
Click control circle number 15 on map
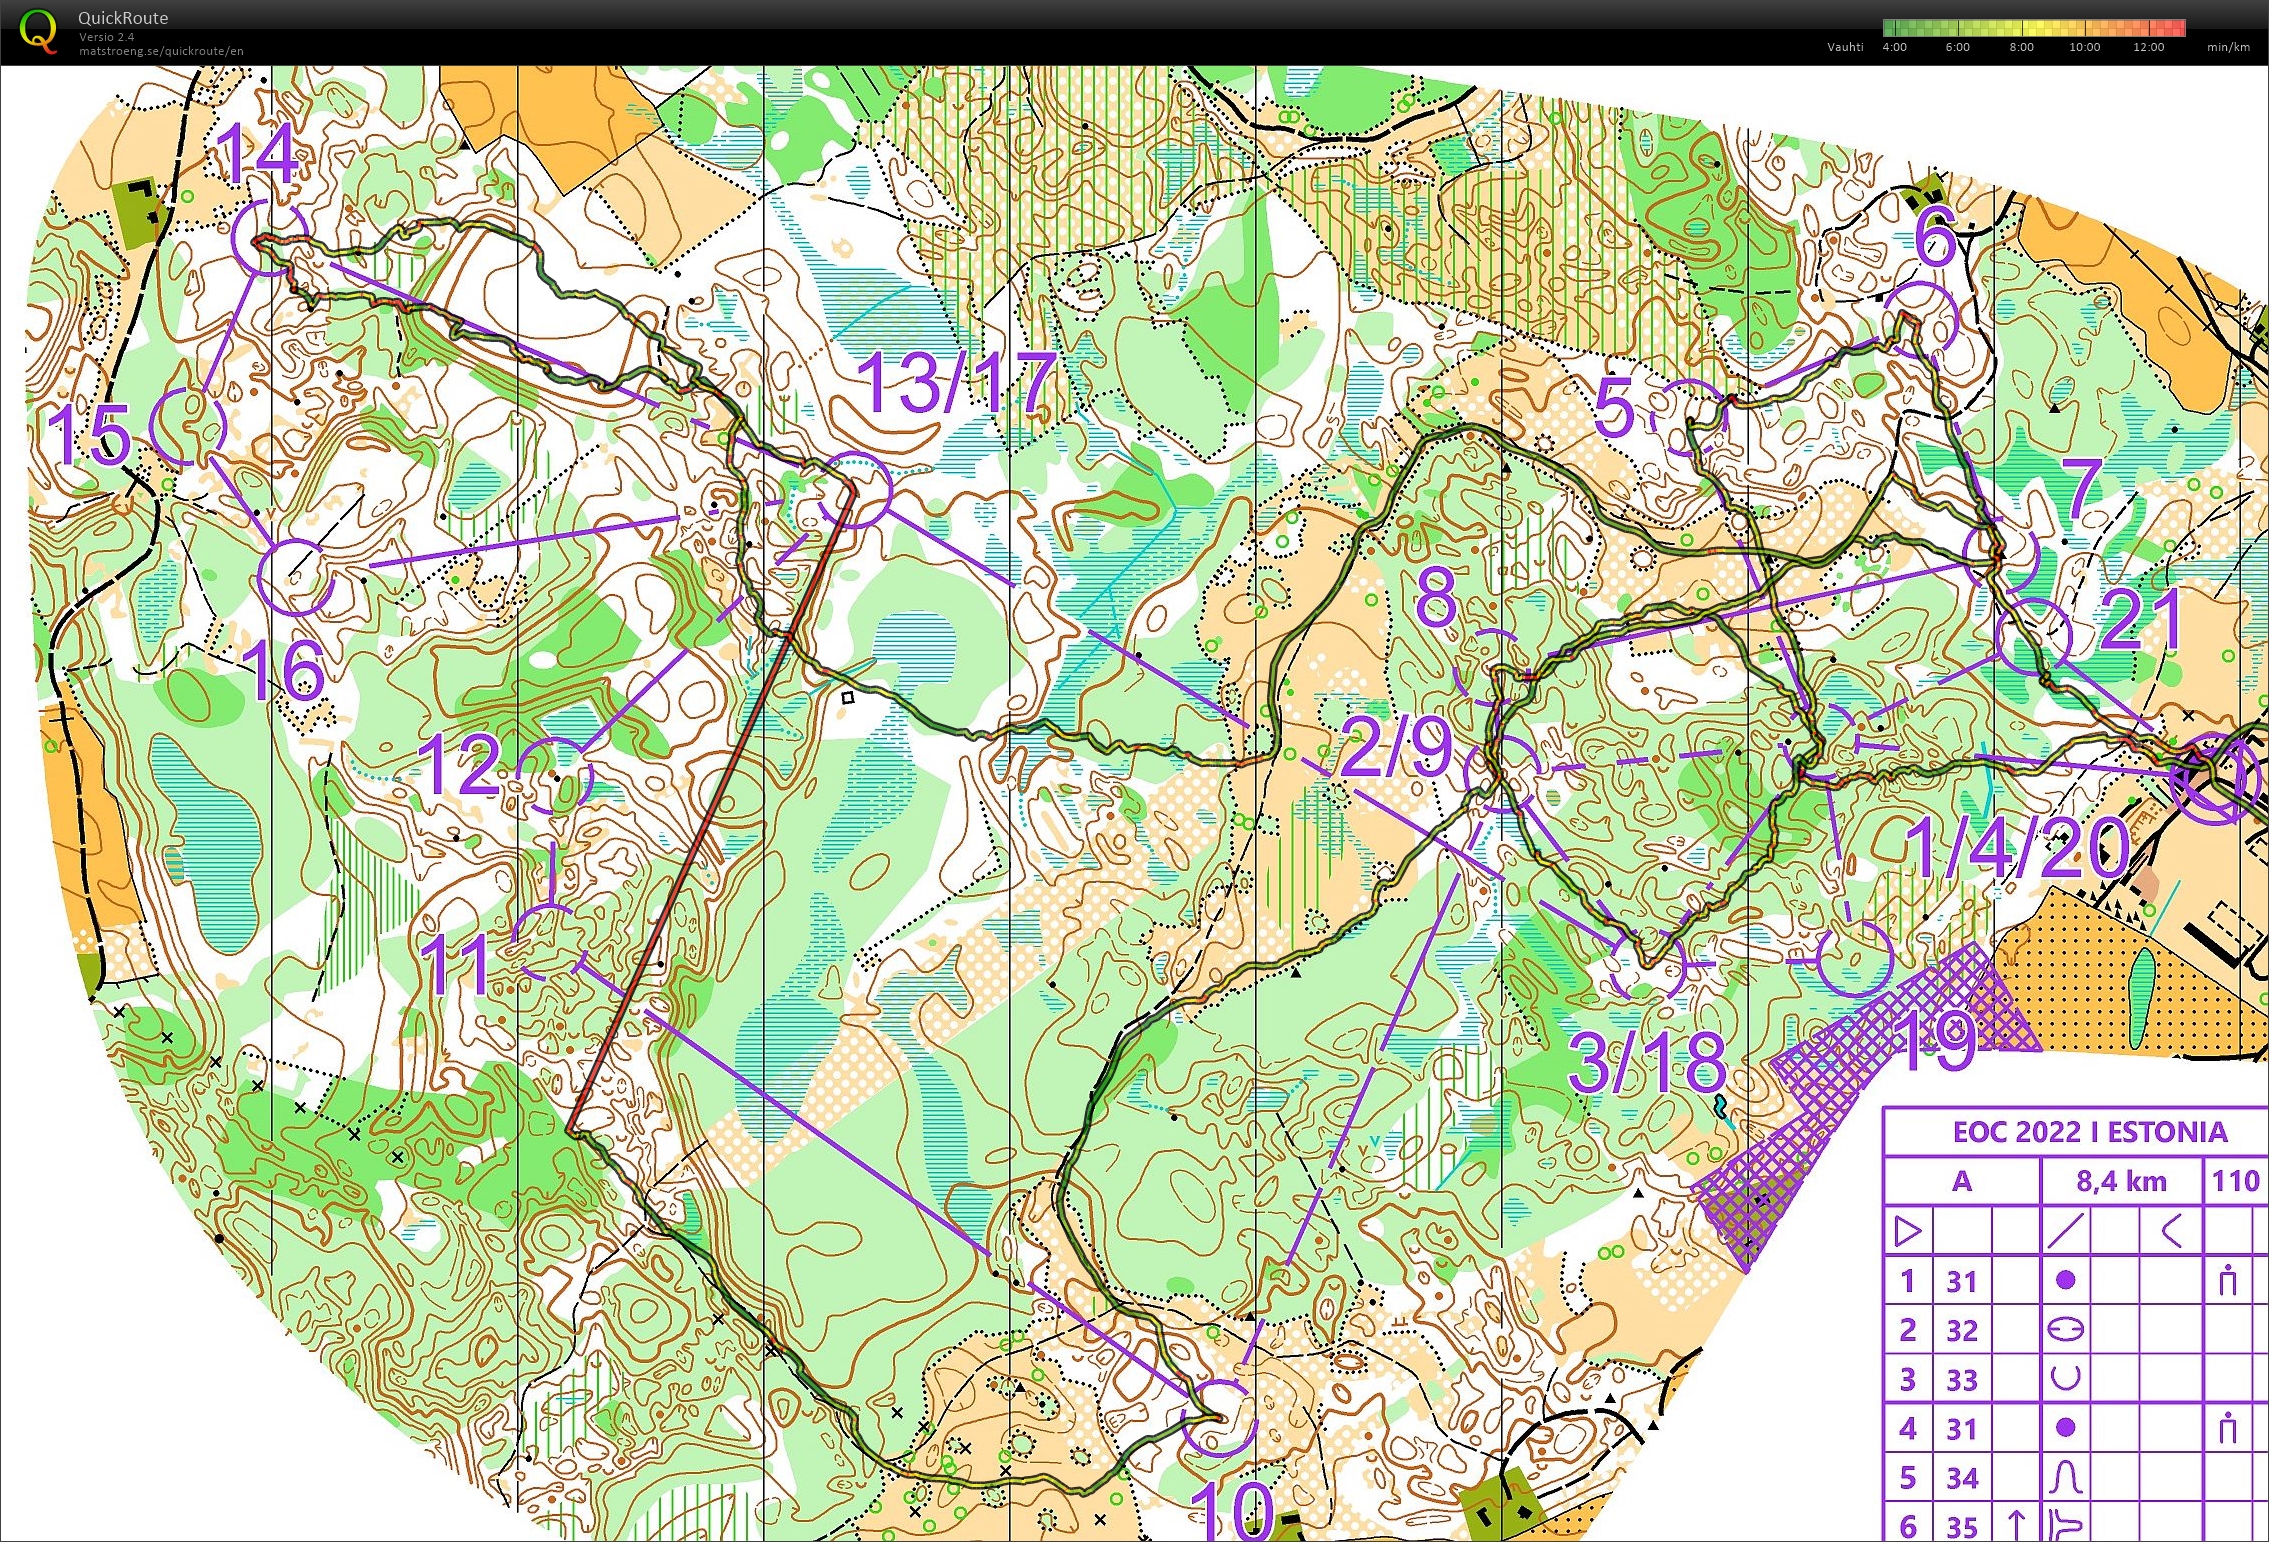pos(187,427)
